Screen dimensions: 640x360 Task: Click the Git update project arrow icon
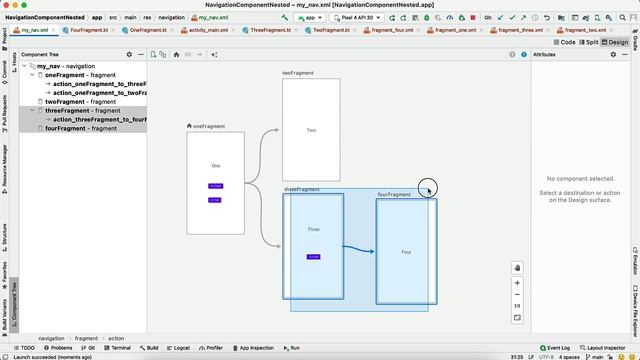coord(500,18)
